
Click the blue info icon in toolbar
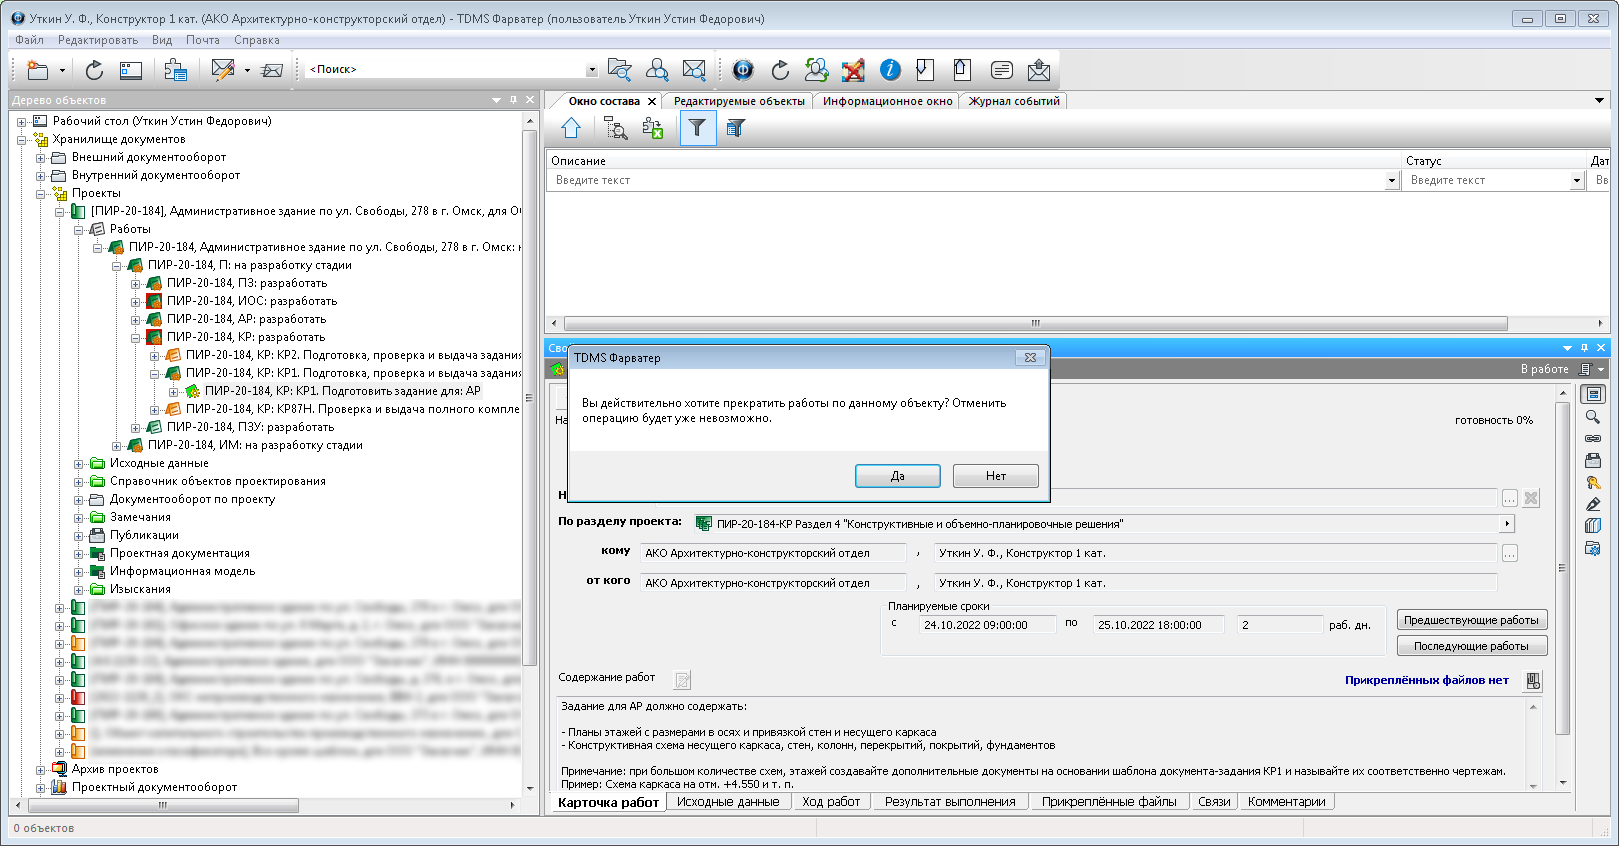point(890,70)
